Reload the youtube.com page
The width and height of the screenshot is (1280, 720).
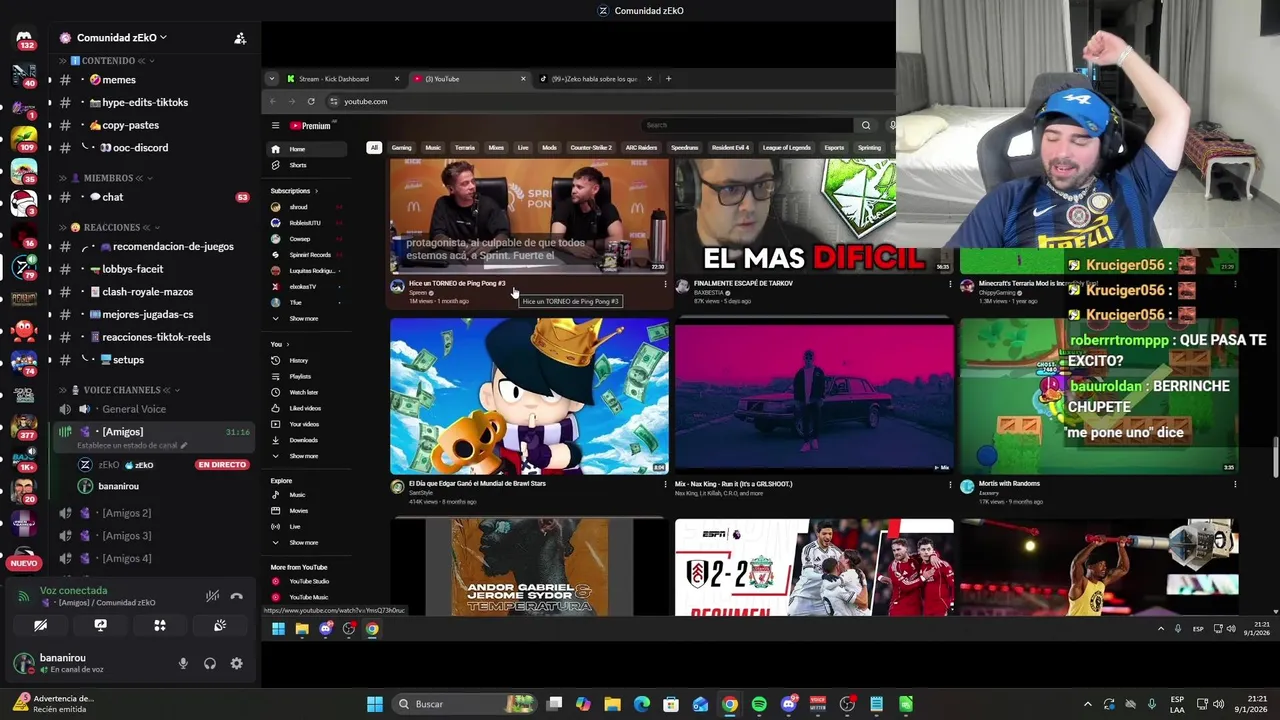pyautogui.click(x=311, y=101)
